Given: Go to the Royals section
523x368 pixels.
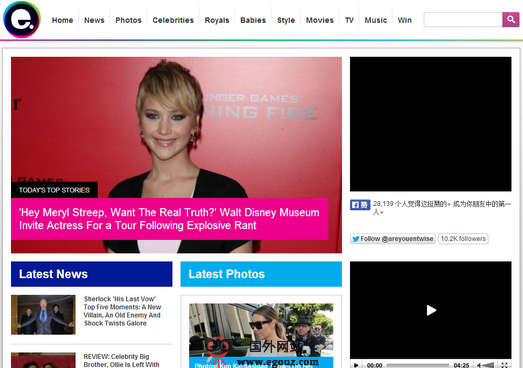Looking at the screenshot, I should tap(217, 20).
